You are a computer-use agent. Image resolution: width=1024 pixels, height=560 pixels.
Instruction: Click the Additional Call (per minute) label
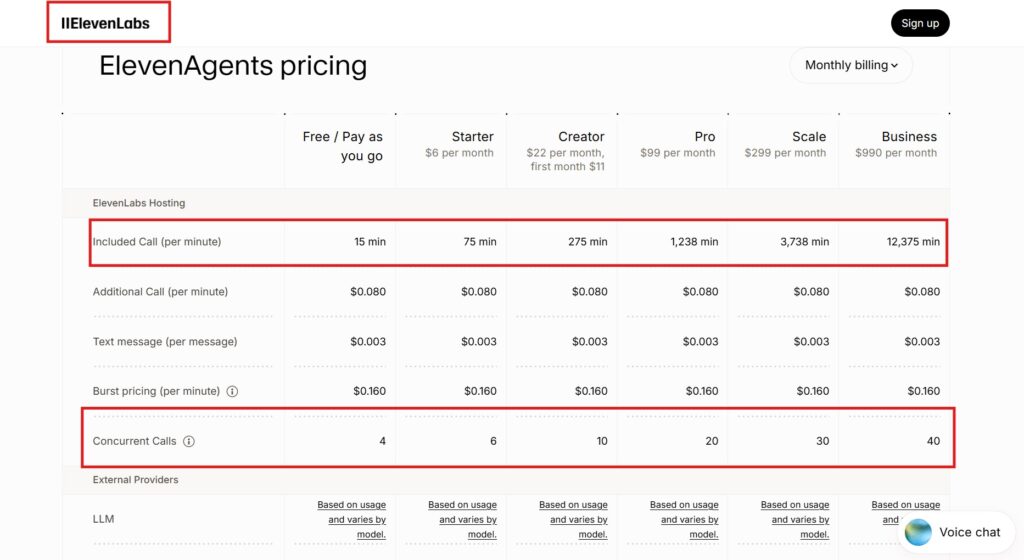pos(160,292)
